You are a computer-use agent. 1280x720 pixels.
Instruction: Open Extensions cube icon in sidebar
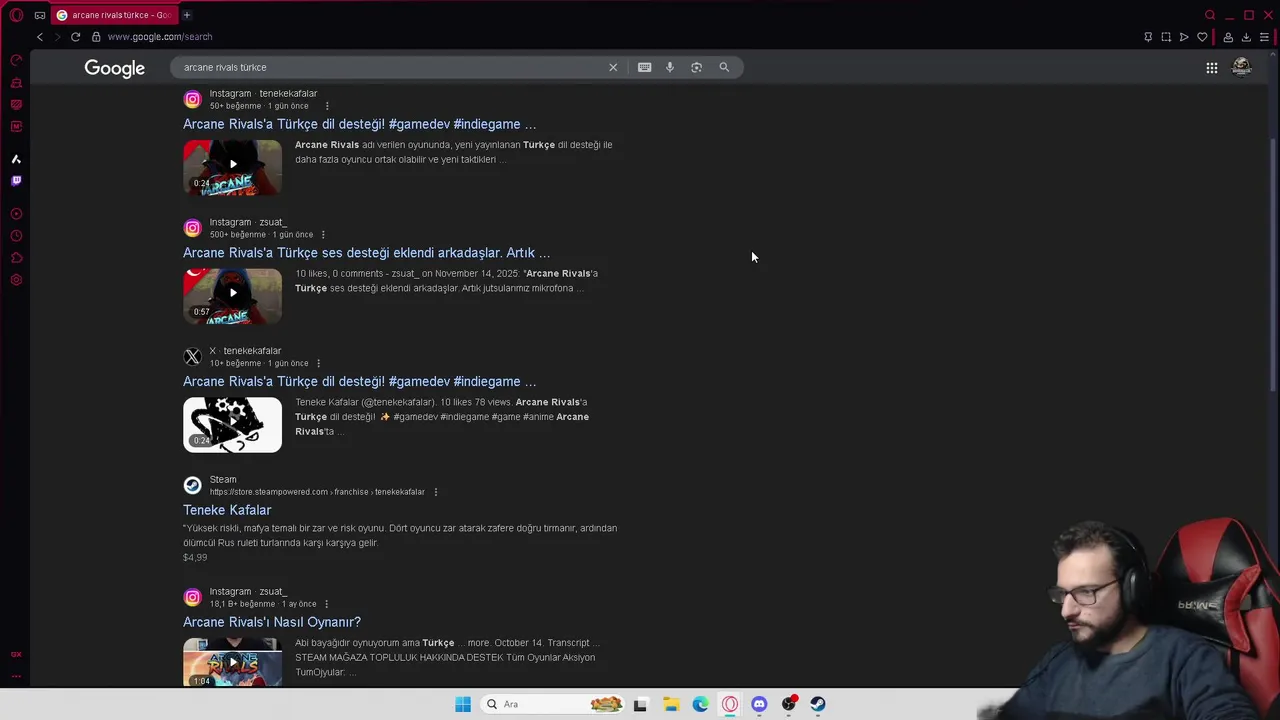pyautogui.click(x=16, y=258)
